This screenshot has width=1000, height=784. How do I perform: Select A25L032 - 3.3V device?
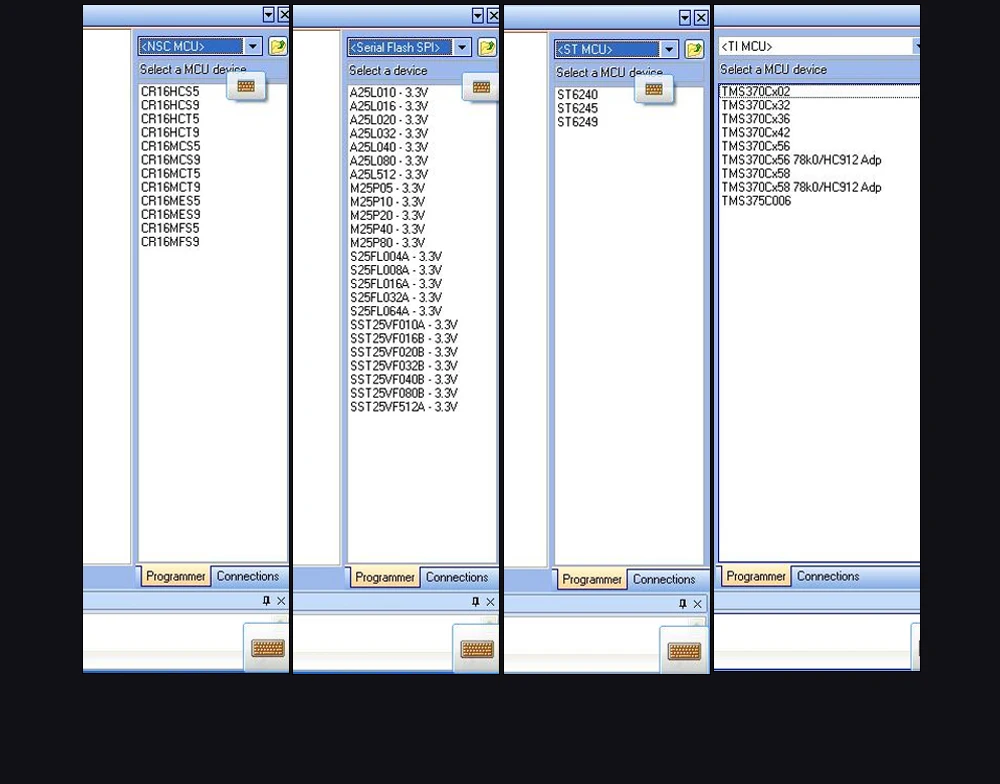tap(389, 133)
